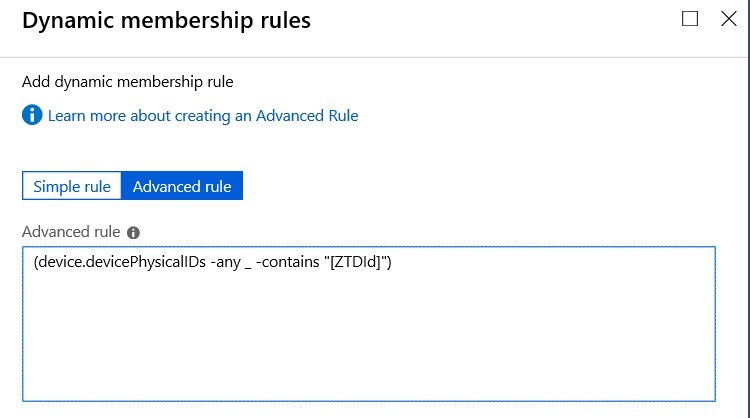Select the Advanced rule tab
The height and width of the screenshot is (418, 750).
[x=182, y=186]
